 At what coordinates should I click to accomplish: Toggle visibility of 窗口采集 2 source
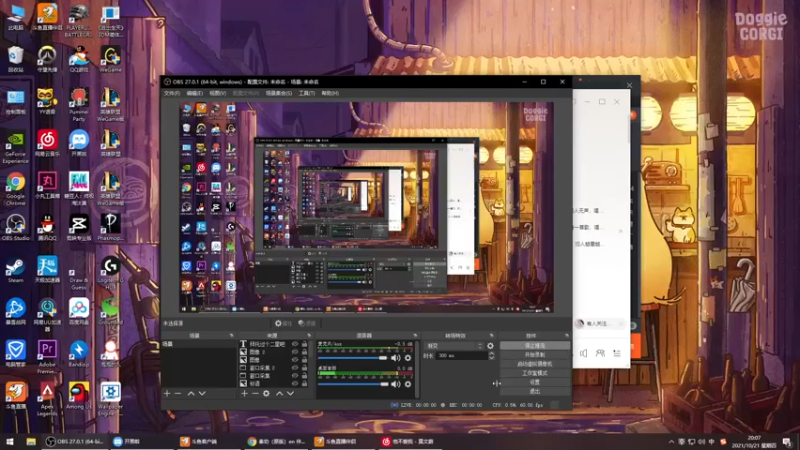point(295,367)
